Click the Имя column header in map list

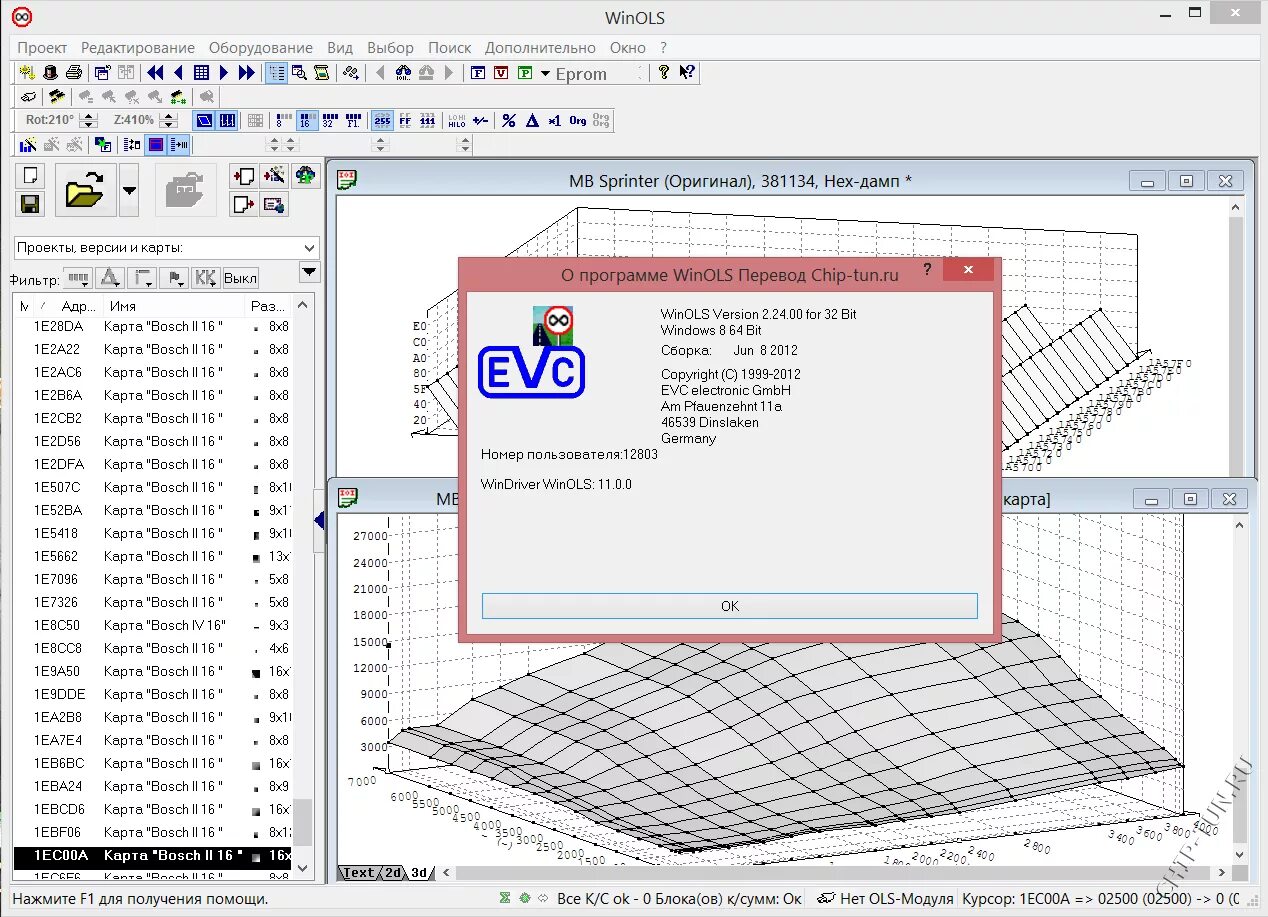tap(172, 306)
